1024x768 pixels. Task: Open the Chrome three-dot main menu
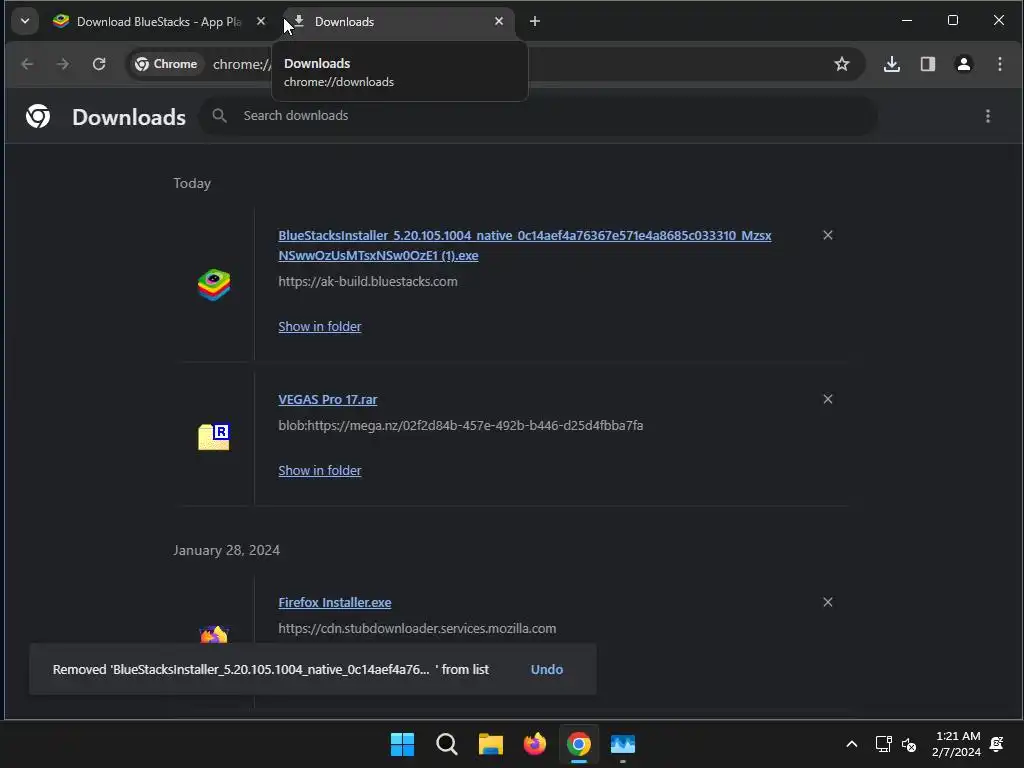(1000, 64)
